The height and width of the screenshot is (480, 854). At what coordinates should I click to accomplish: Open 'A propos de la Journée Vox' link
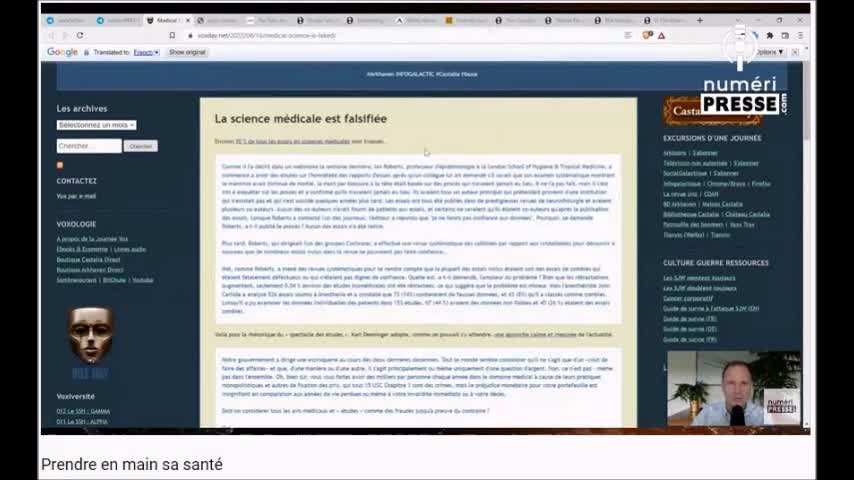click(x=92, y=239)
